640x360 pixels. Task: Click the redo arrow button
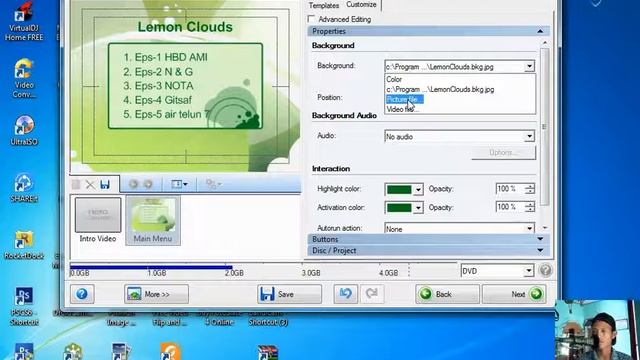[x=371, y=294]
